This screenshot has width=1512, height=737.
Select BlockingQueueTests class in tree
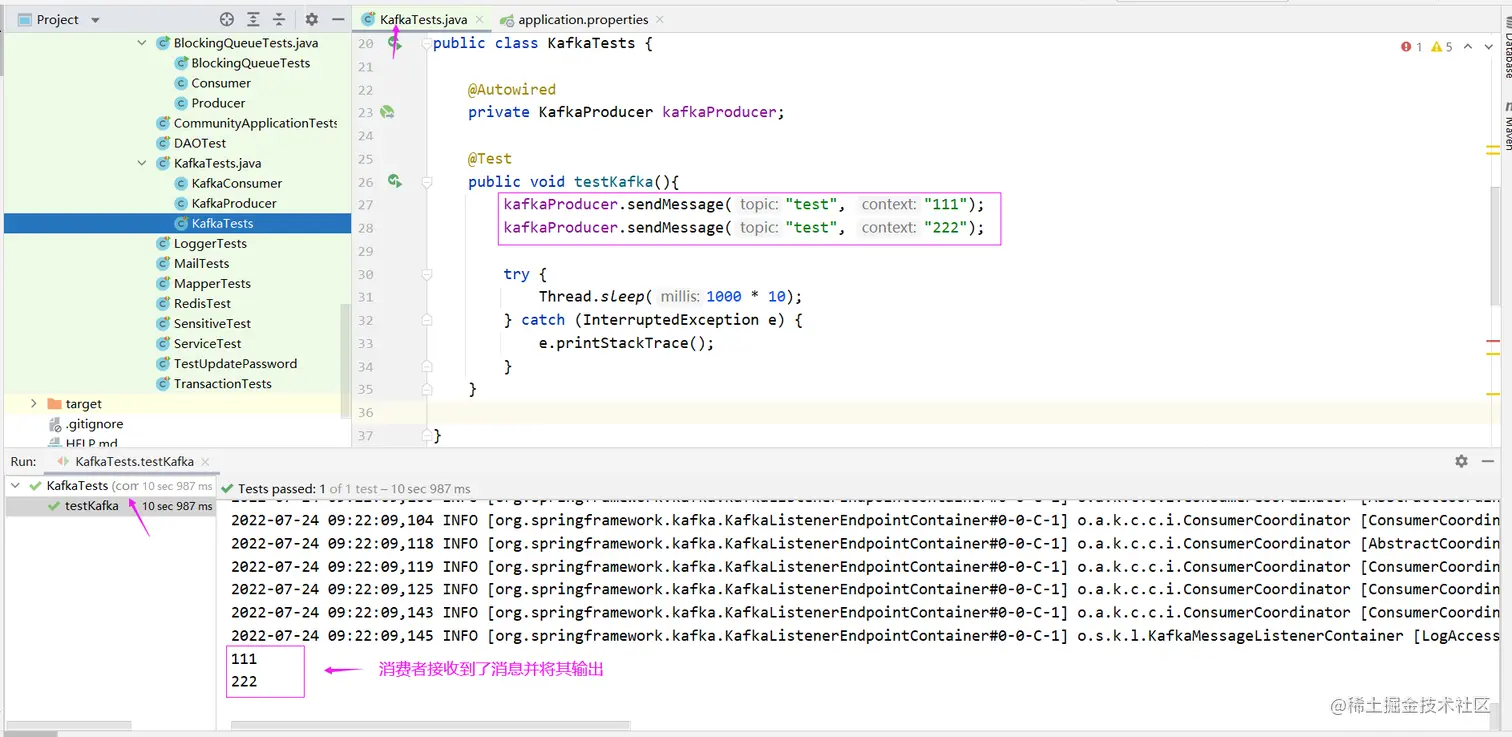coord(251,63)
